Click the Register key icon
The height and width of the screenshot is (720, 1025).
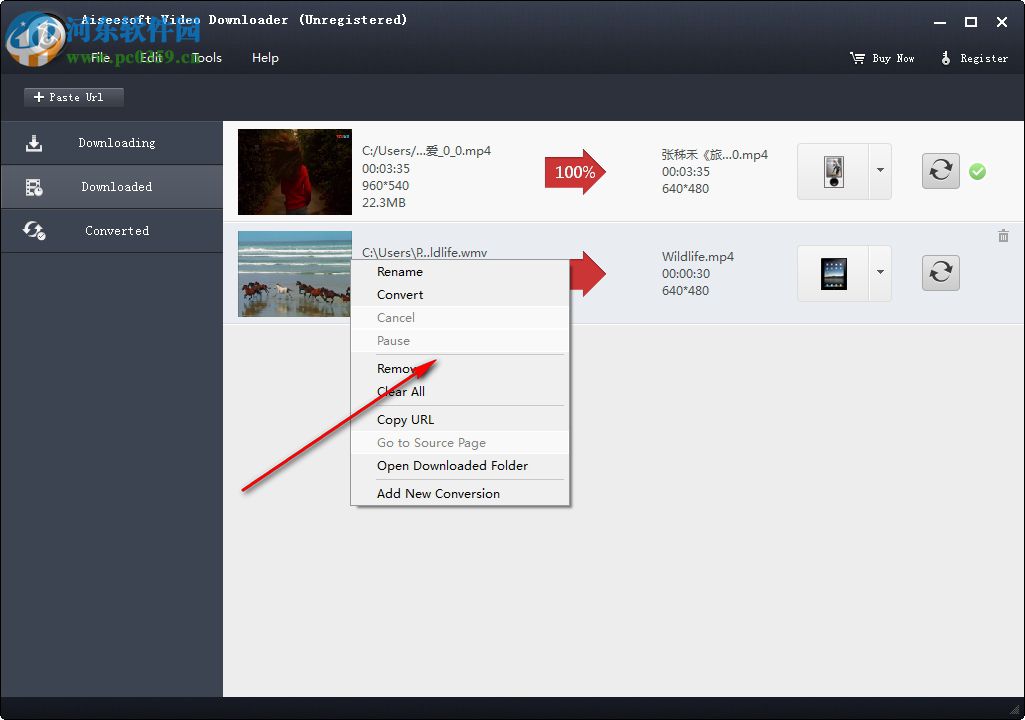point(946,58)
